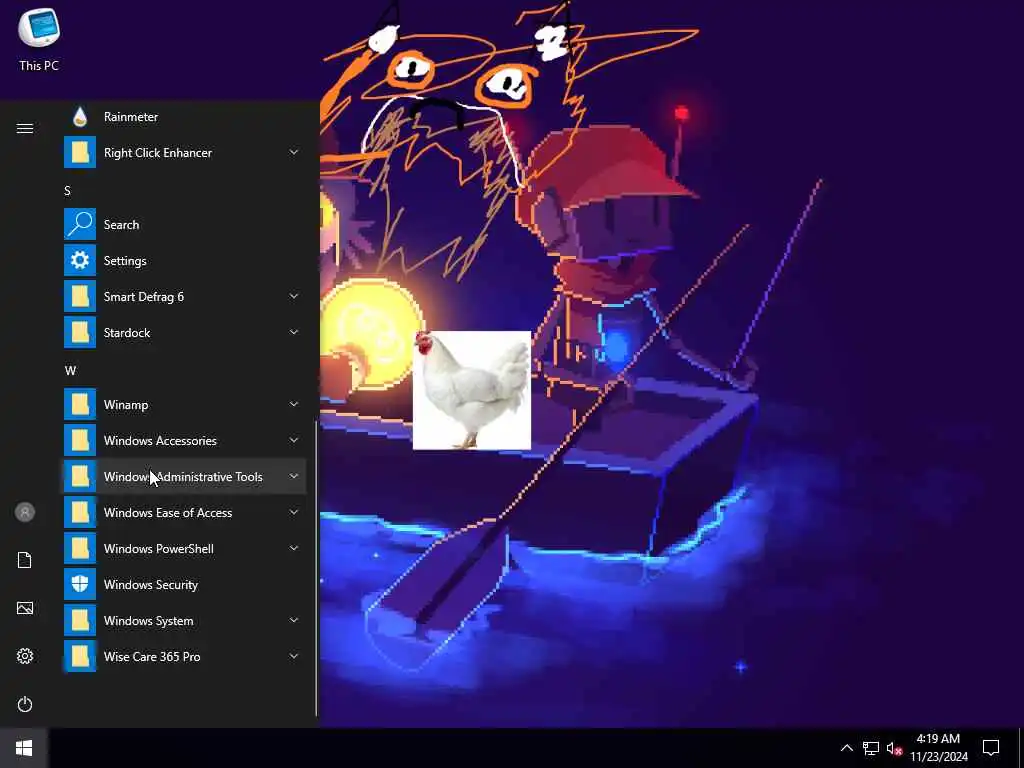
Task: Expand the Winamp folder chevron
Action: click(x=294, y=404)
